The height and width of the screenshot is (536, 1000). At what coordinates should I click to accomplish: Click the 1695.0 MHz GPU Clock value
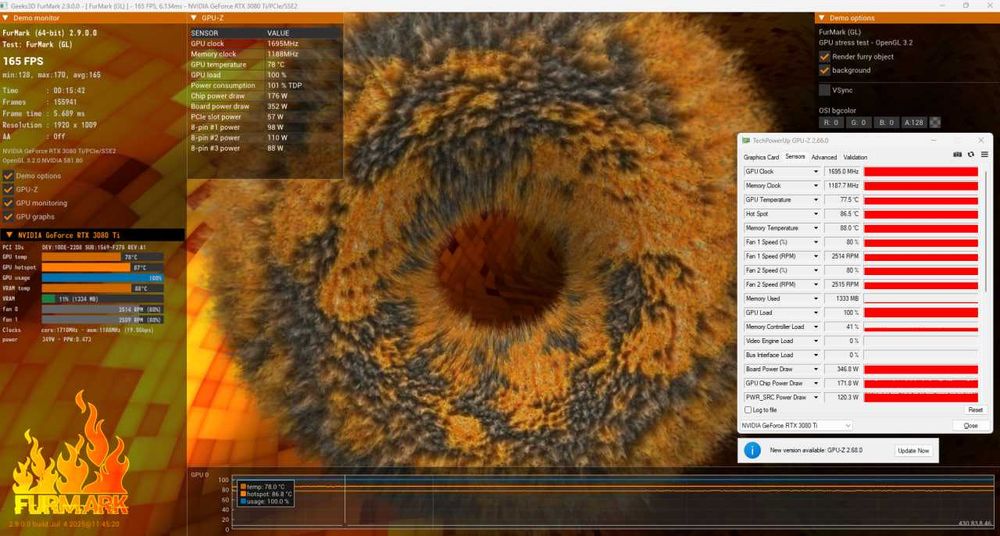pos(842,172)
